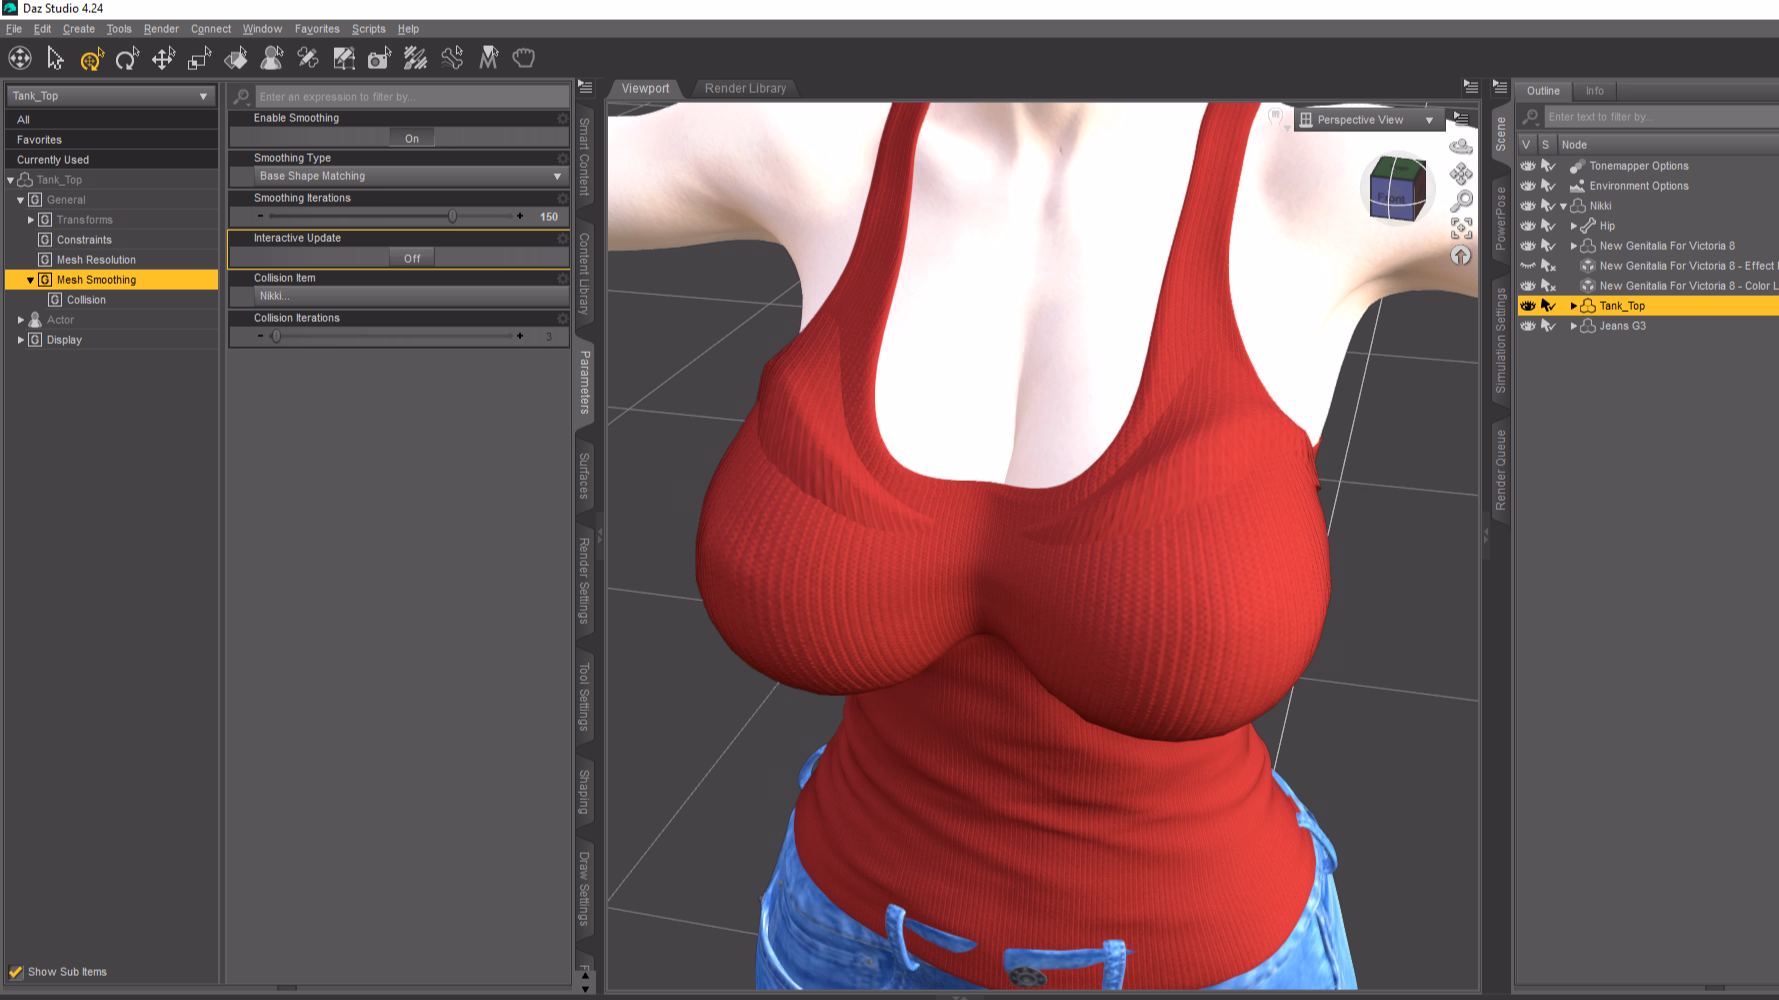Click the viewport Frame selection icon
The image size is (1779, 1000).
1461,228
